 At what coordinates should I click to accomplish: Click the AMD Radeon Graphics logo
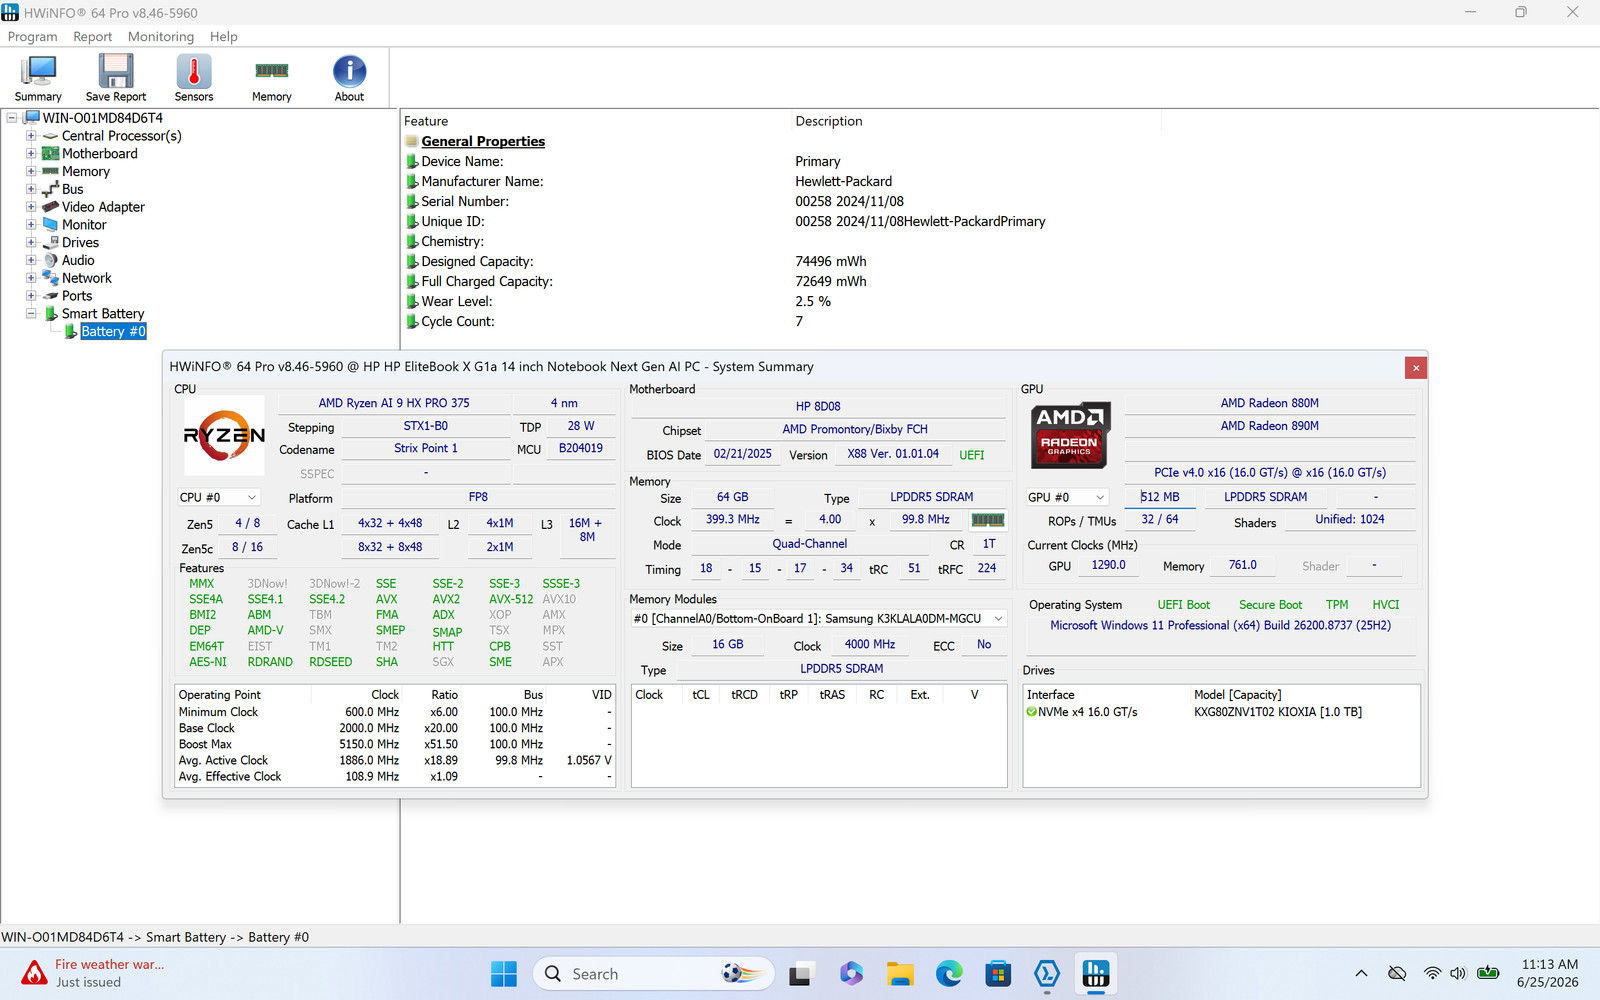click(1070, 435)
